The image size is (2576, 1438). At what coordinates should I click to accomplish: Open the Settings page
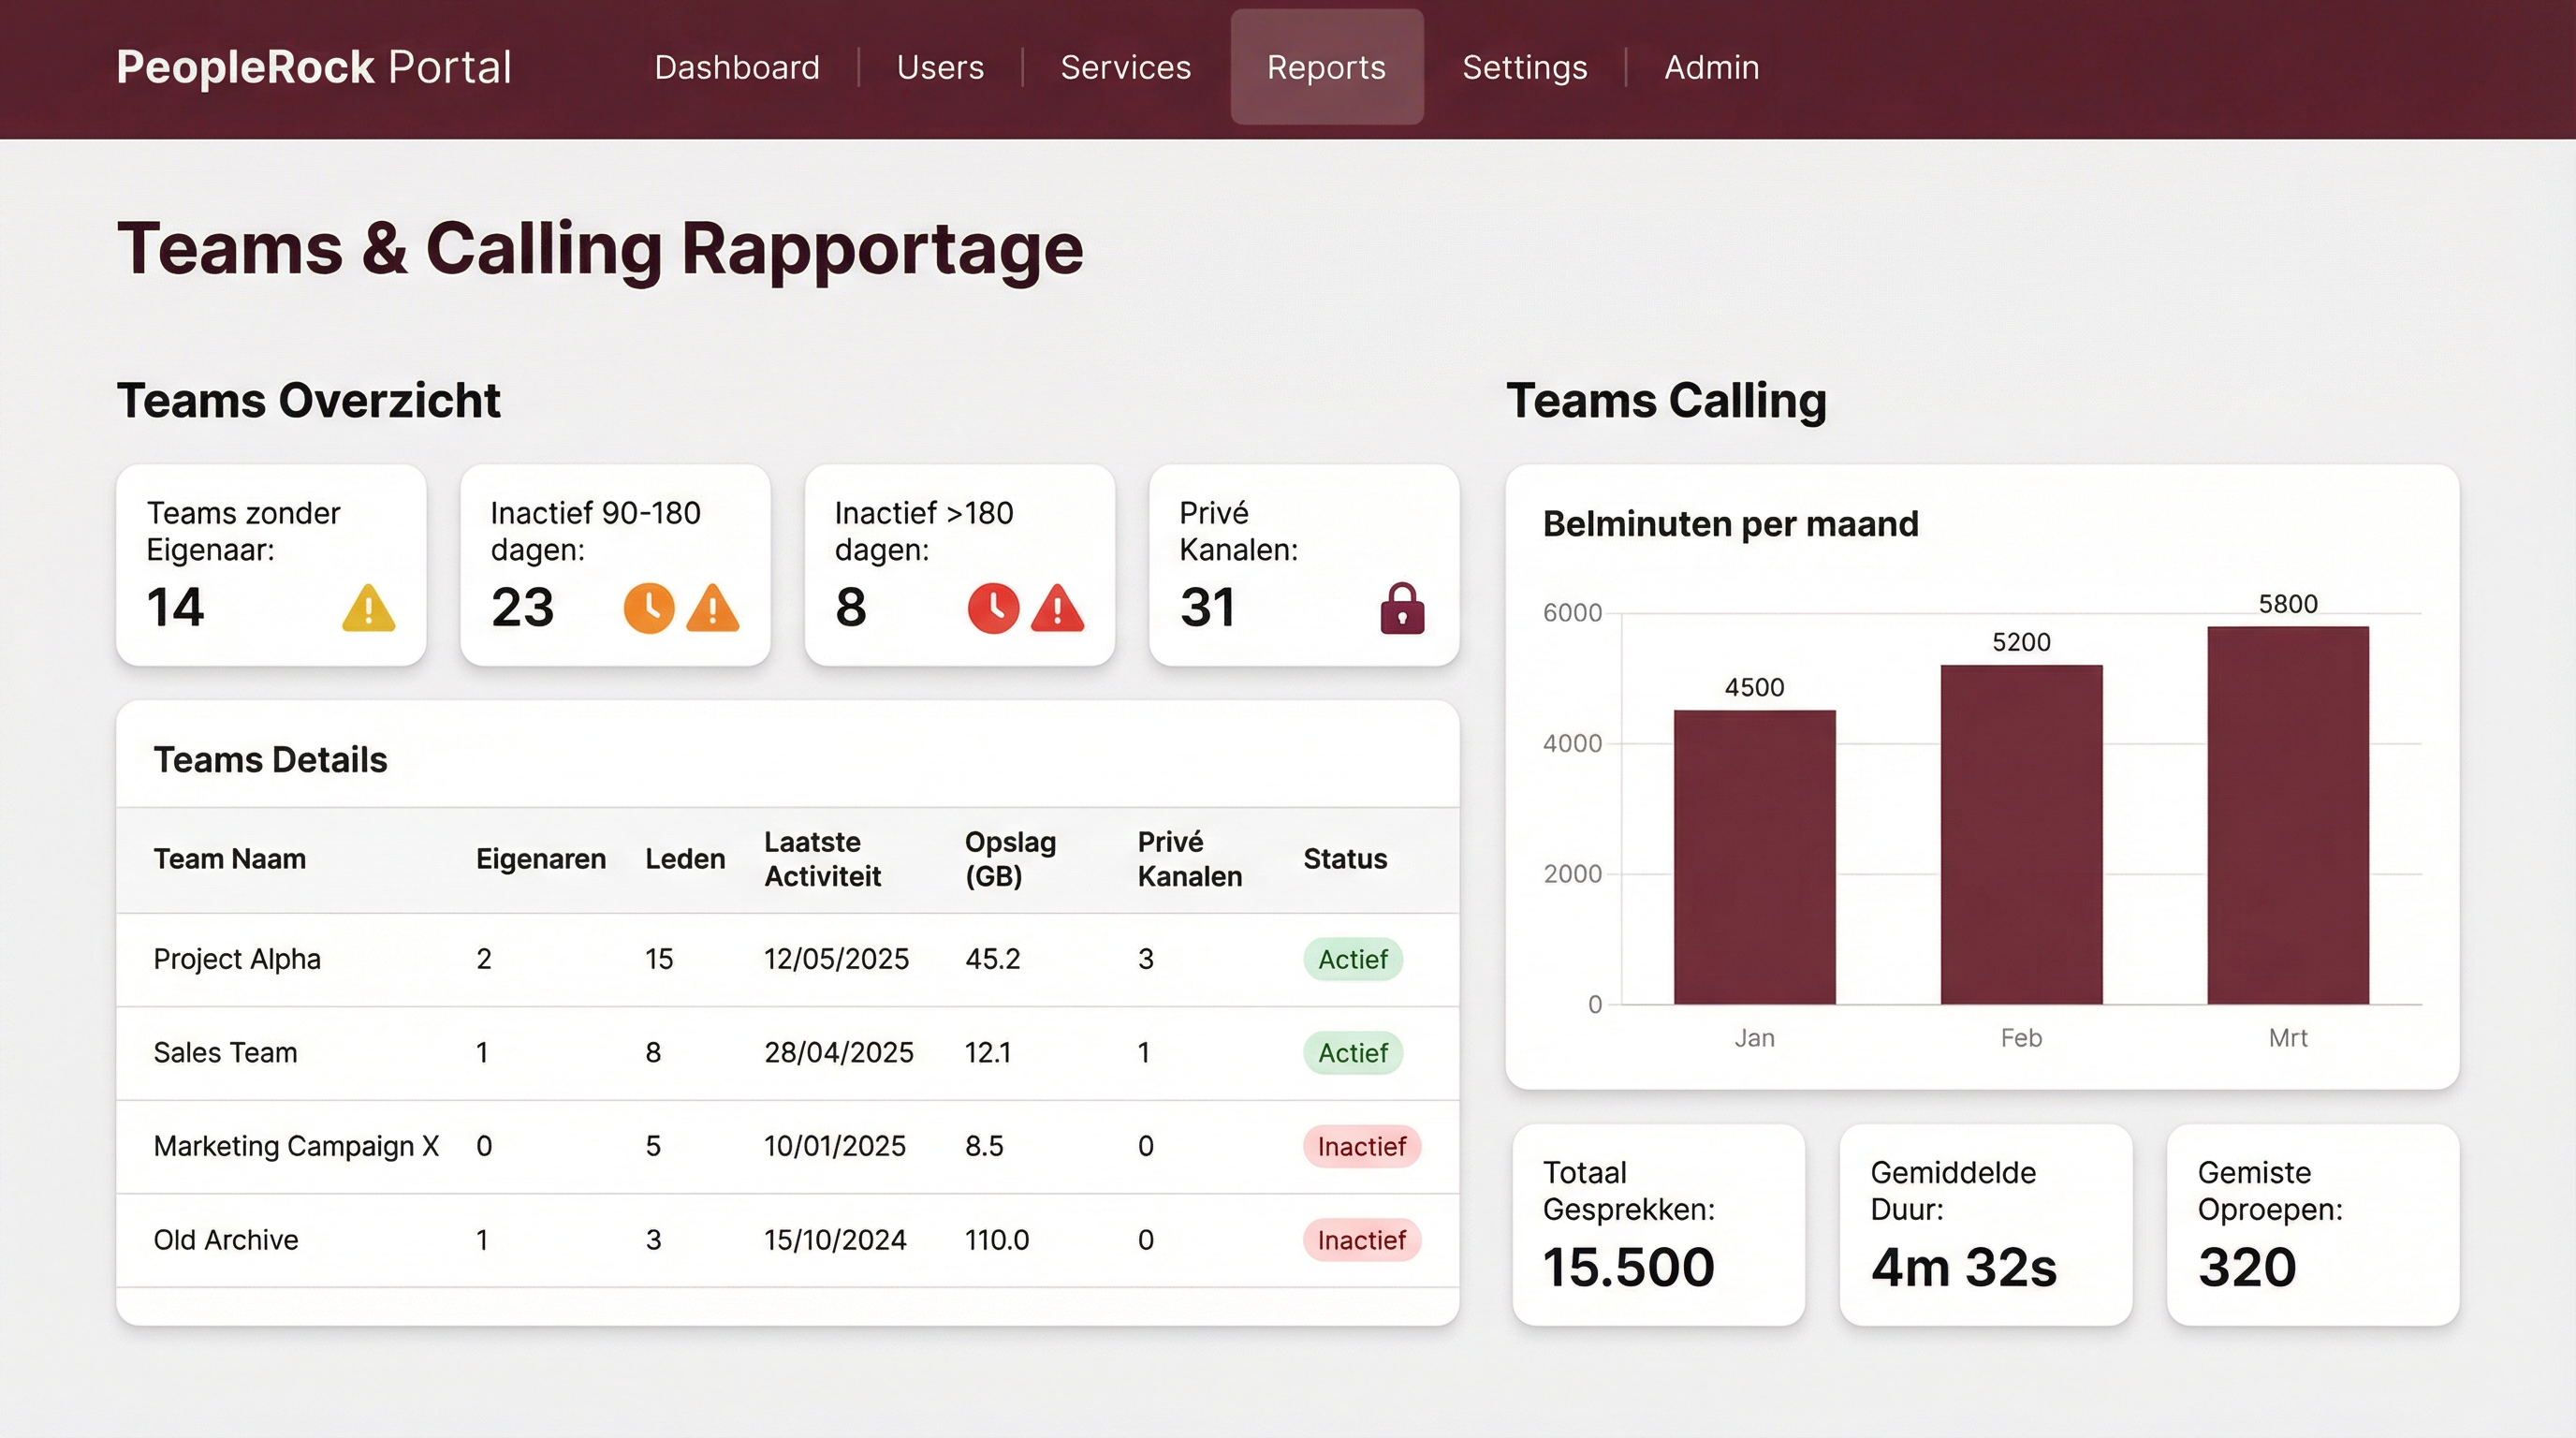[1524, 66]
